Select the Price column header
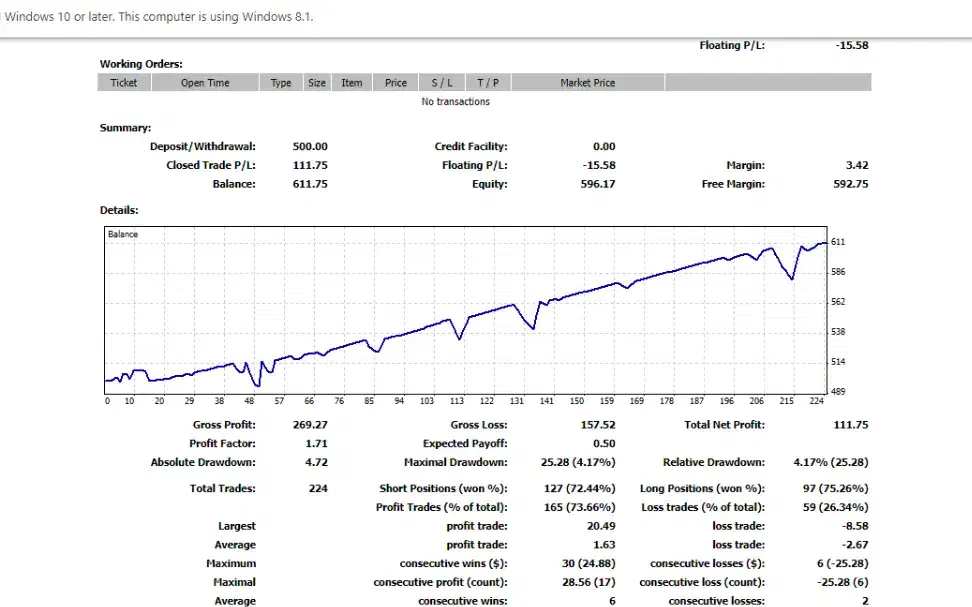 point(396,83)
